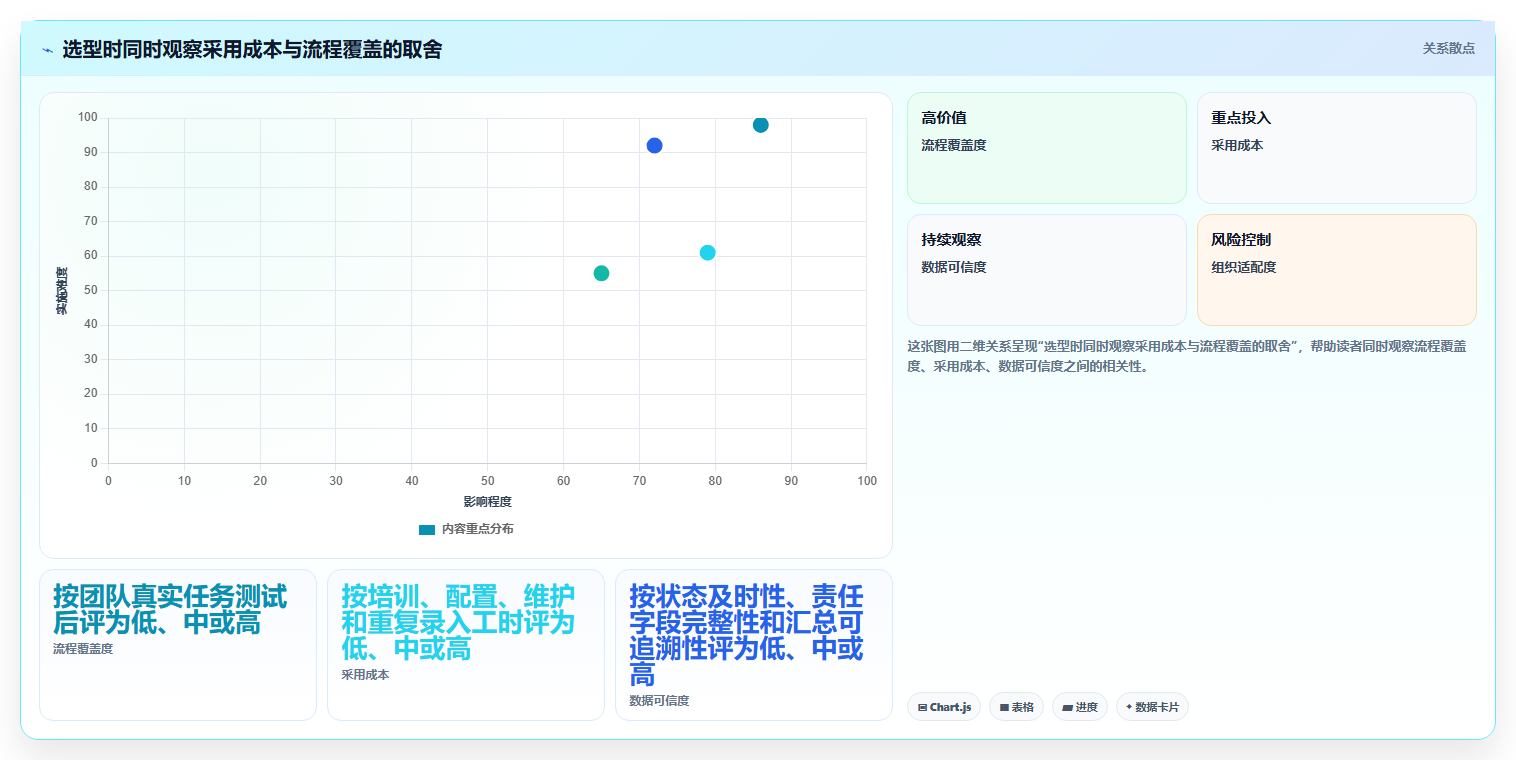Click 流程覆盖度 caption under first bottom card
This screenshot has width=1516, height=760.
[x=83, y=648]
